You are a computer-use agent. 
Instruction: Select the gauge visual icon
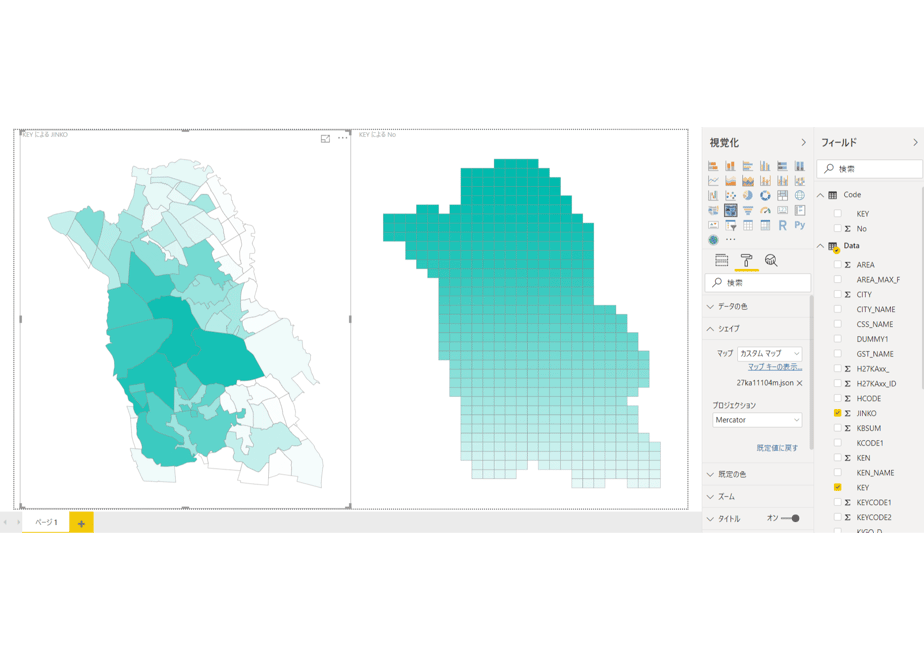pyautogui.click(x=765, y=210)
